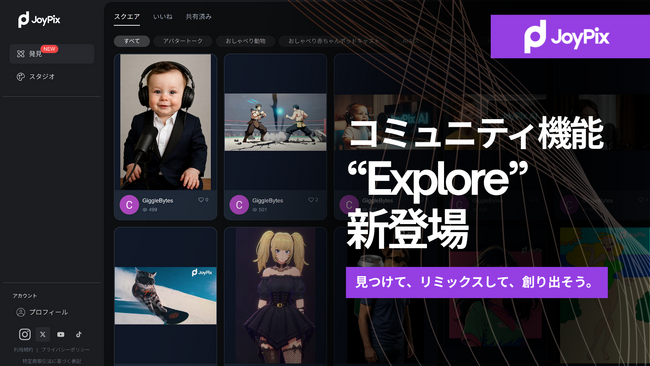This screenshot has height=366, width=650.
Task: Click the Discover grid icon
Action: point(21,54)
